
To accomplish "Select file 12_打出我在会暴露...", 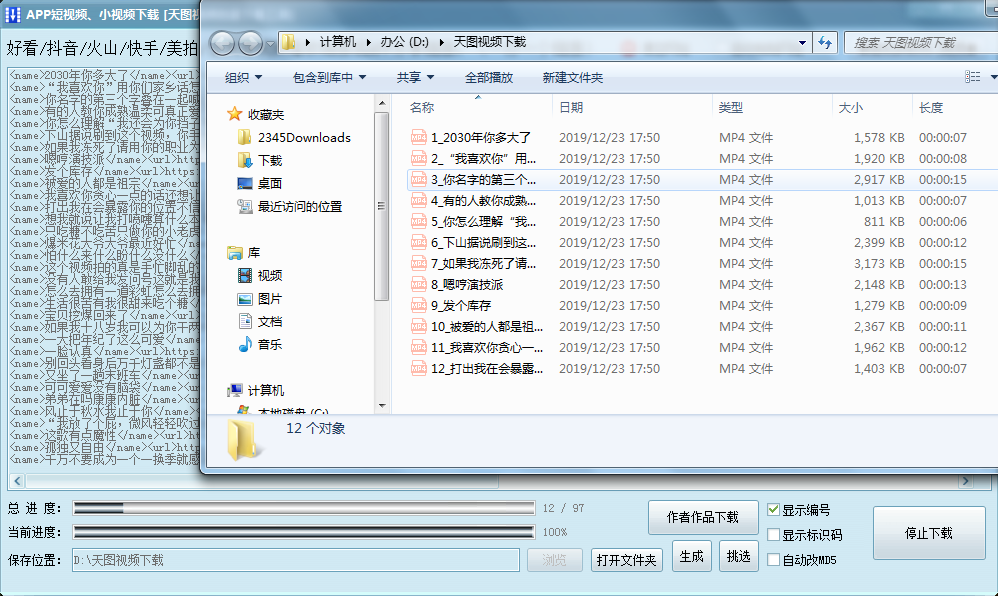I will coord(487,369).
